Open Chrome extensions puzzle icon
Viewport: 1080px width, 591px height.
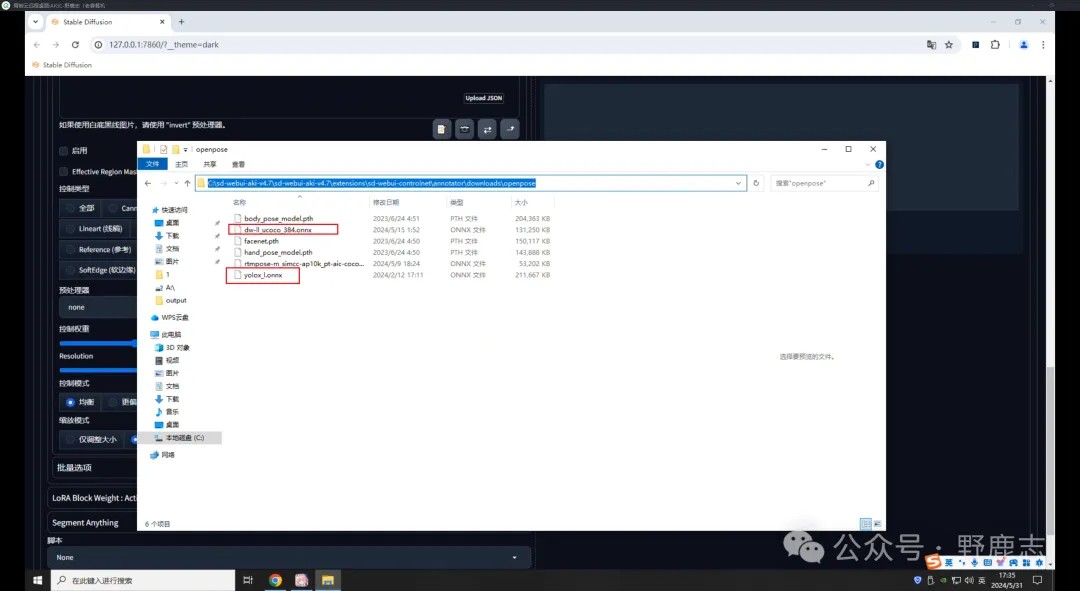tap(995, 45)
